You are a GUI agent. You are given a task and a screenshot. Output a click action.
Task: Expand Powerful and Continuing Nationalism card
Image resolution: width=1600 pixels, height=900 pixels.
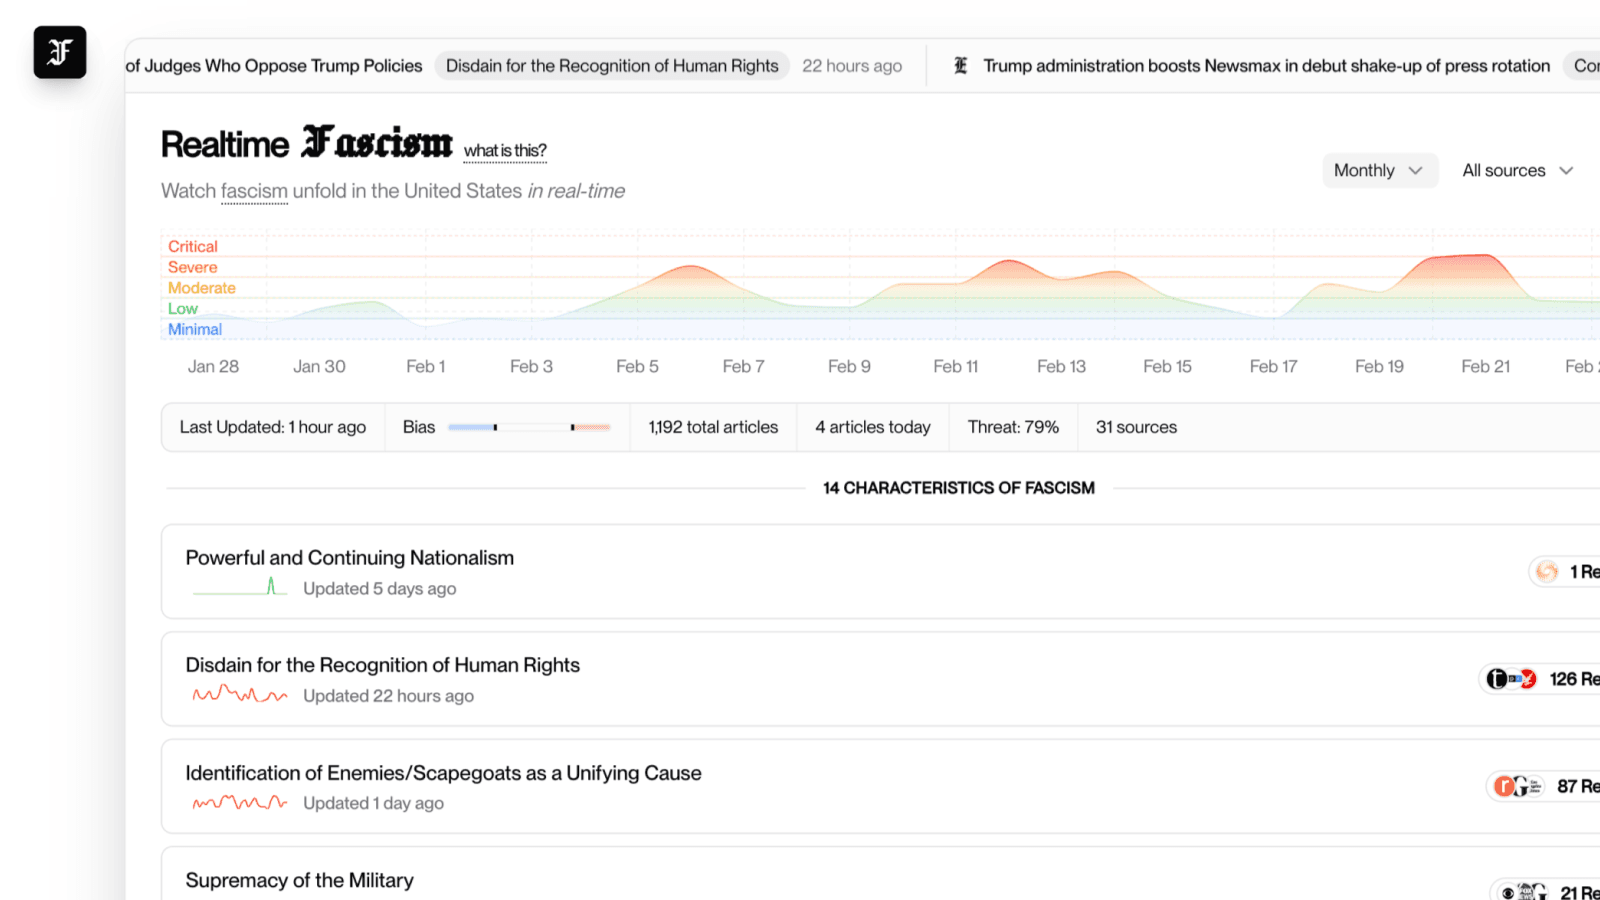pyautogui.click(x=880, y=571)
